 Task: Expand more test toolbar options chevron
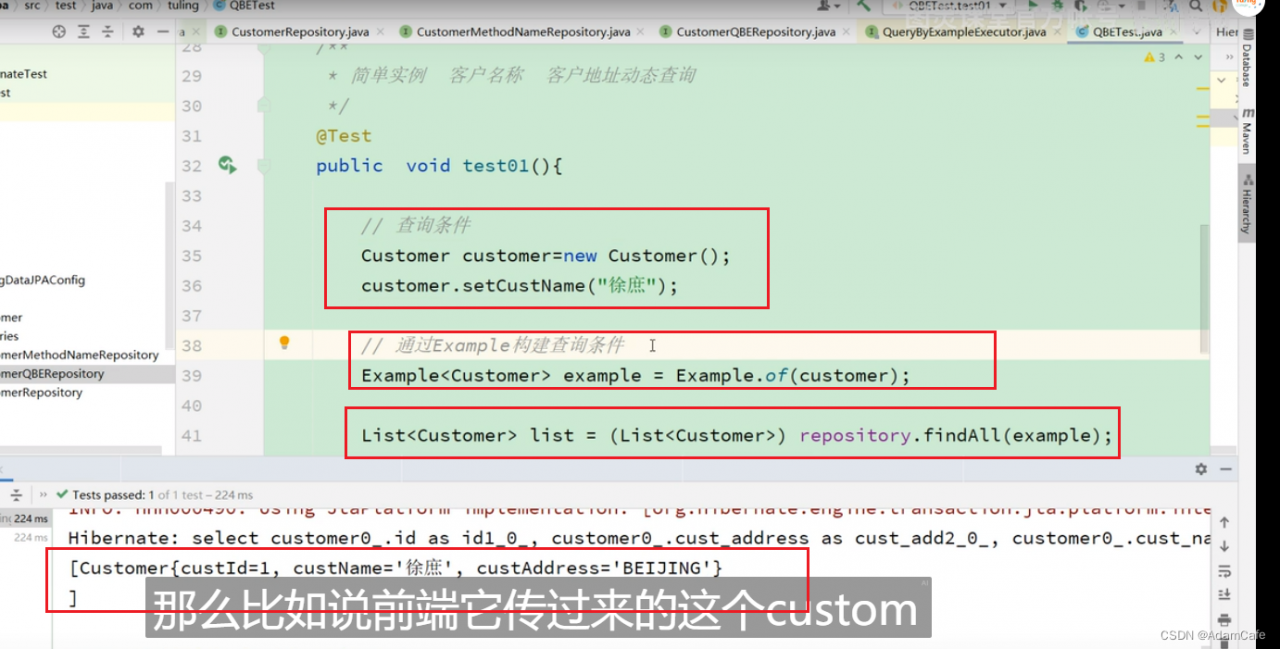point(41,494)
